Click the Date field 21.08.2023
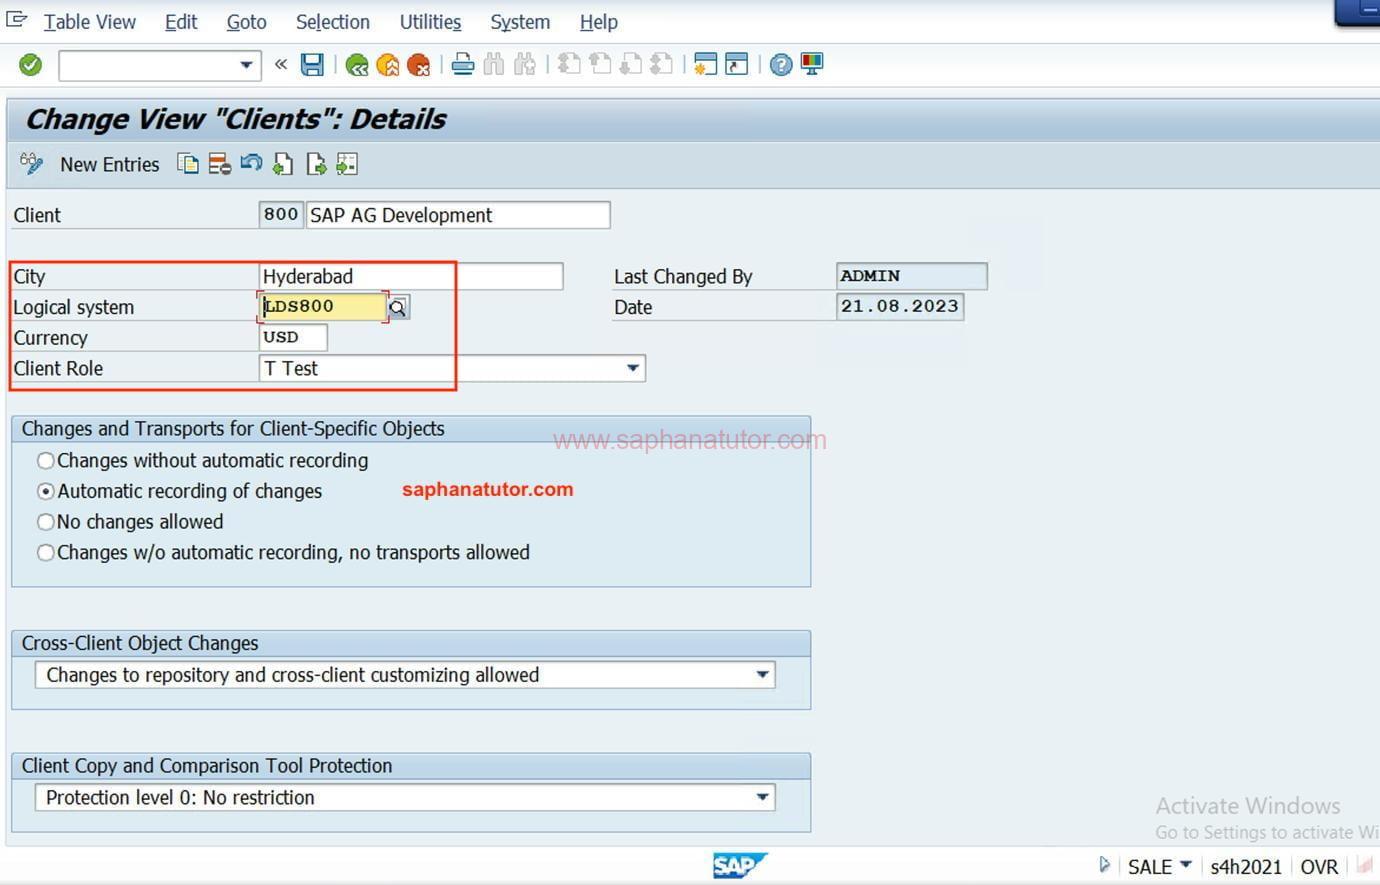This screenshot has width=1380, height=885. pyautogui.click(x=899, y=307)
